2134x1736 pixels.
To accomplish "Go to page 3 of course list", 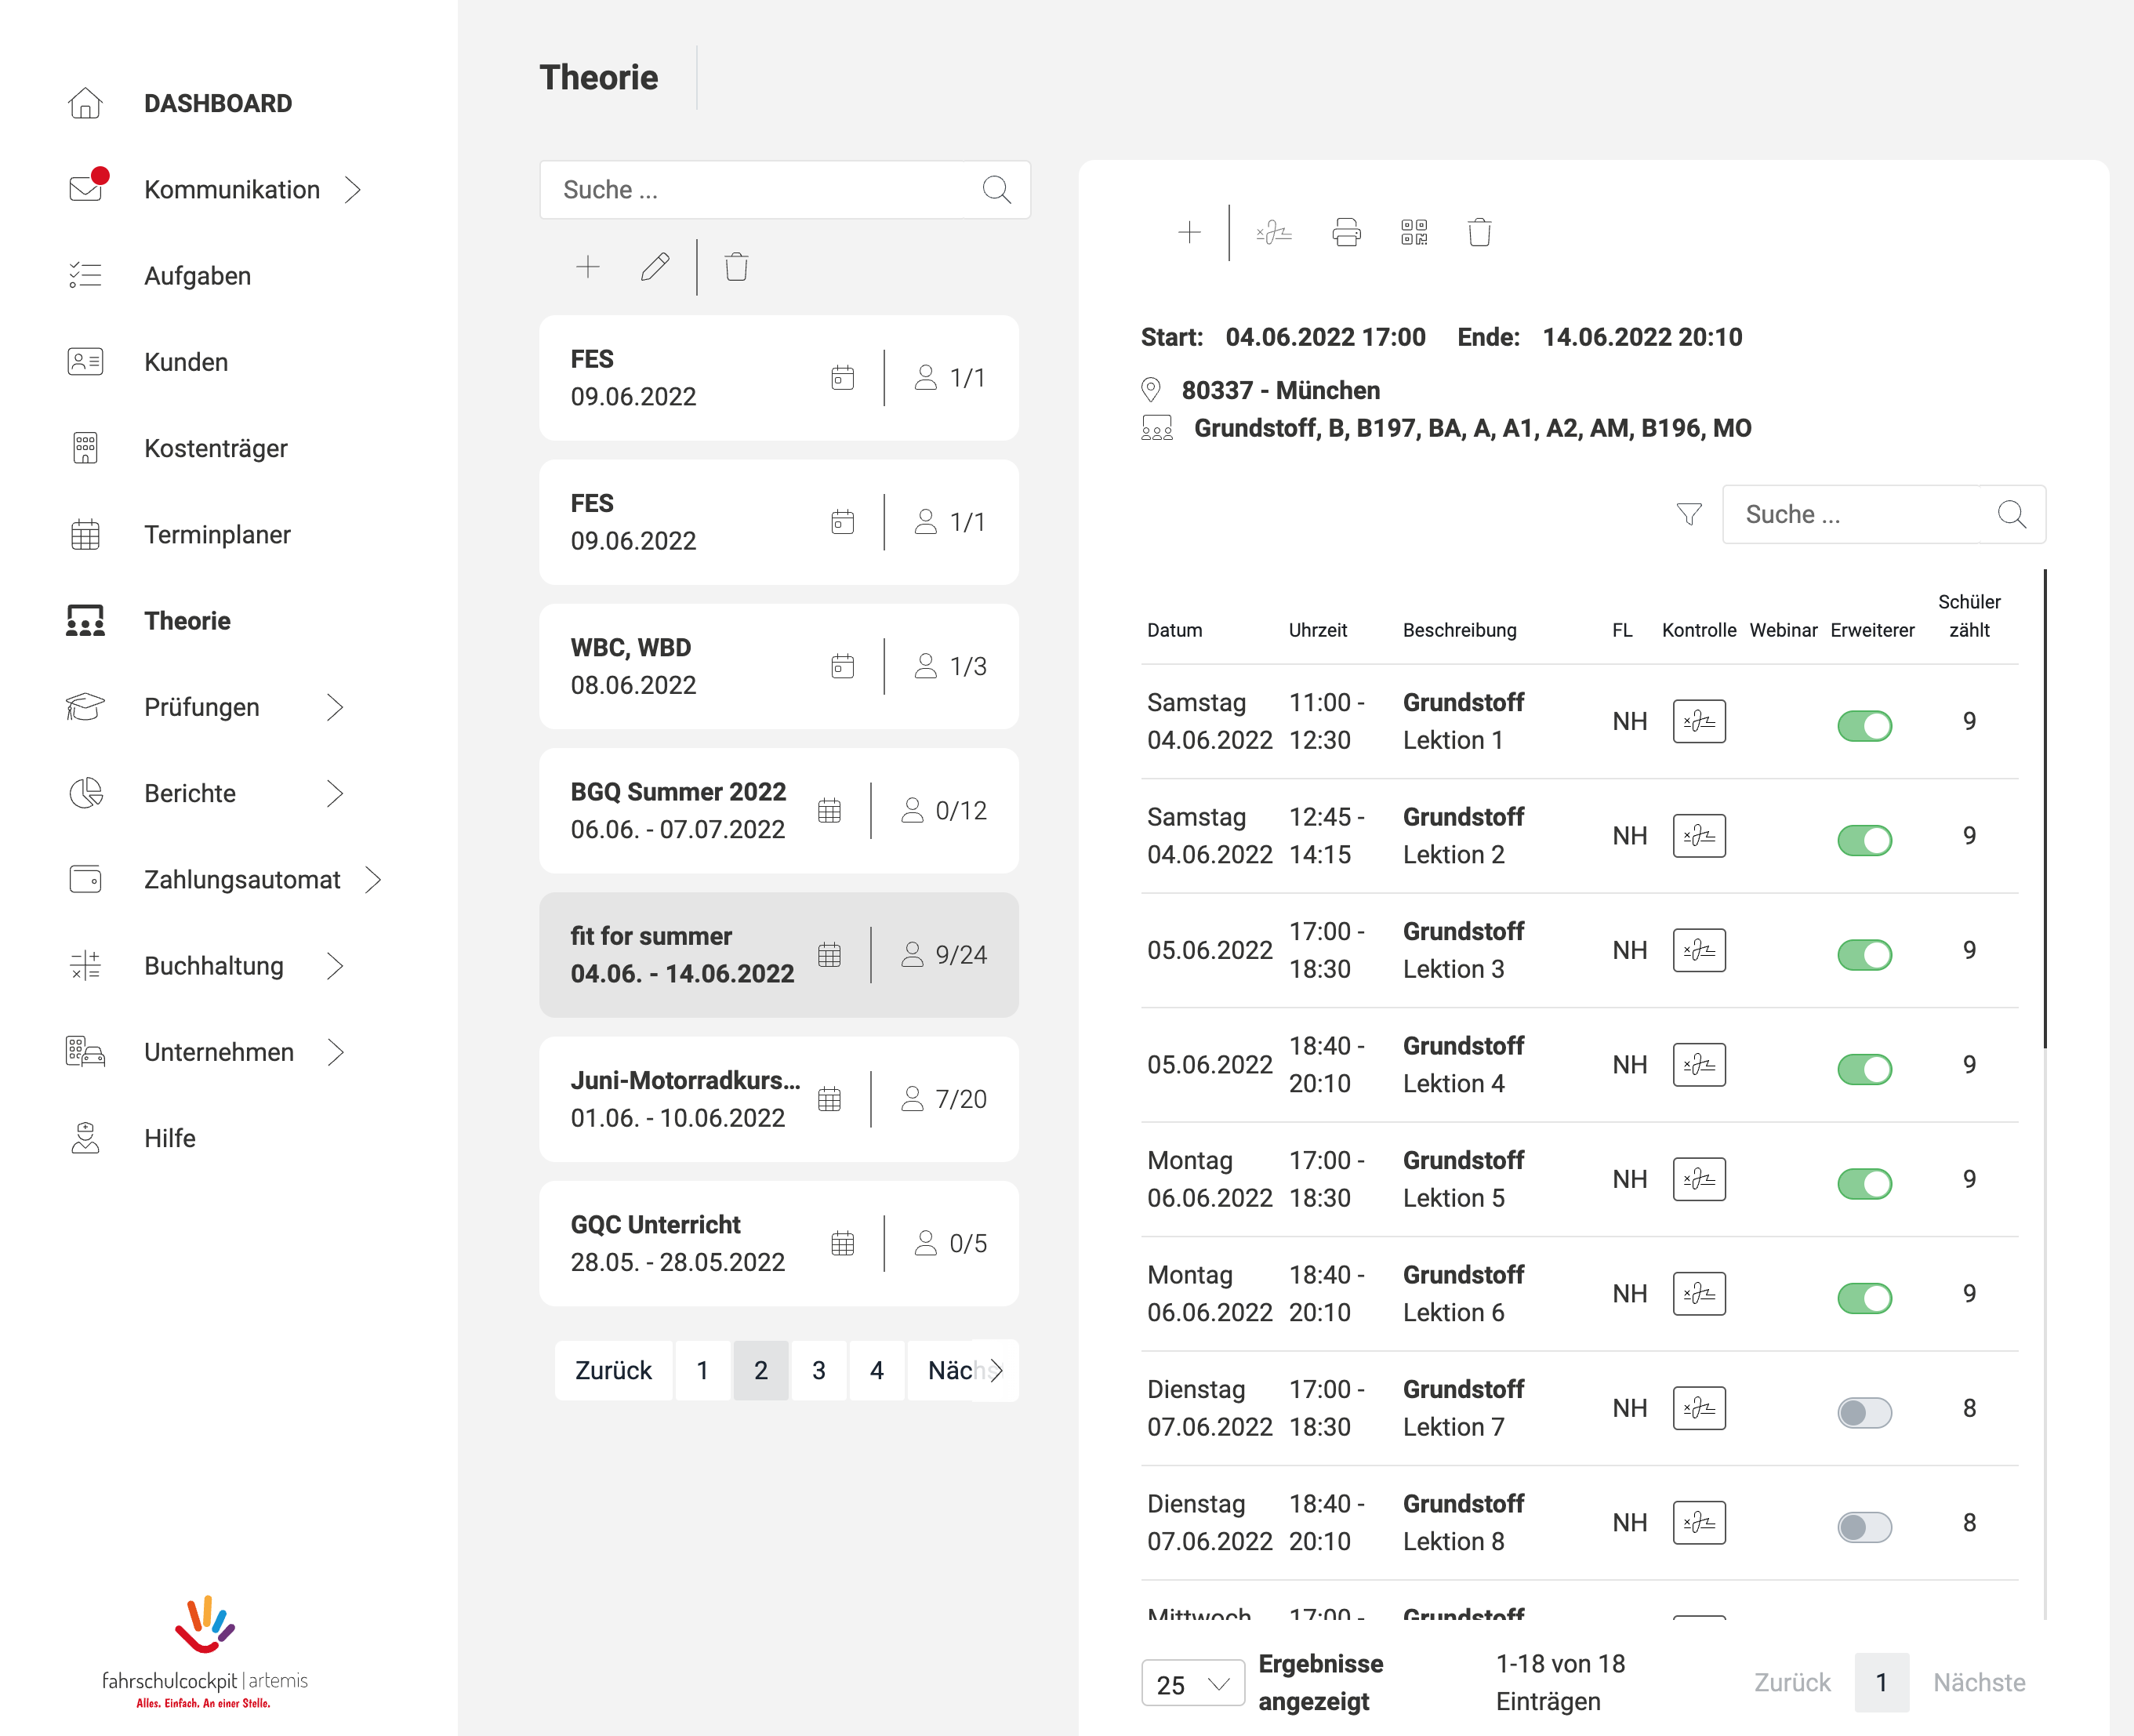I will pyautogui.click(x=818, y=1370).
